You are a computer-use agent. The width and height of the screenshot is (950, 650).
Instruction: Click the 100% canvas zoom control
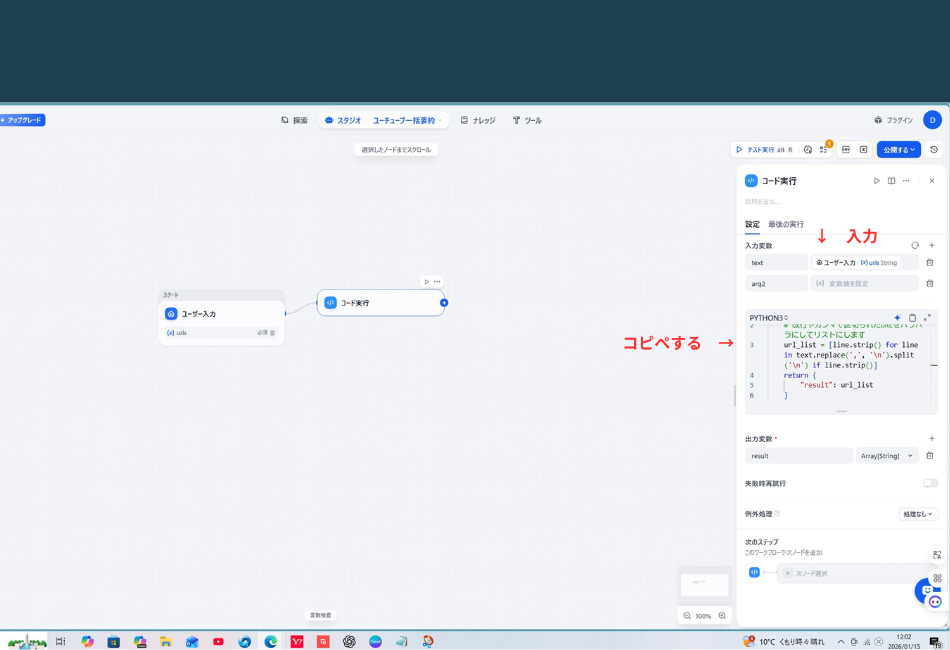[703, 616]
